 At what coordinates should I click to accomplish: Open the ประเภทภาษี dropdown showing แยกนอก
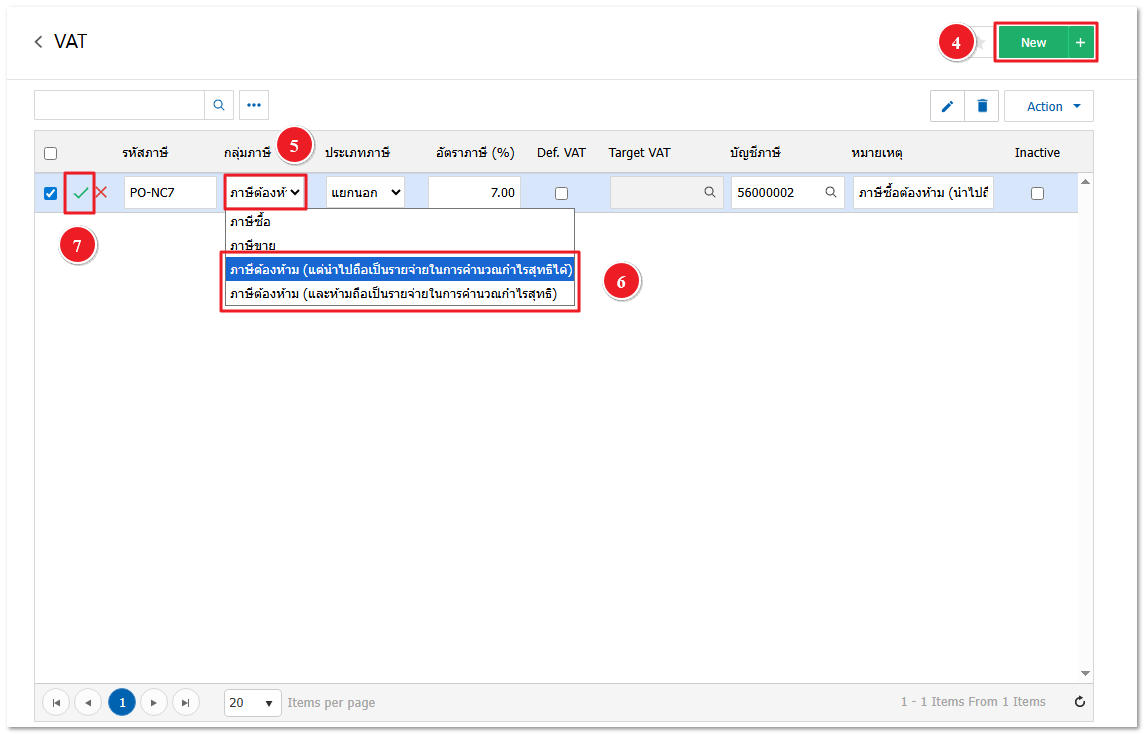pos(365,193)
